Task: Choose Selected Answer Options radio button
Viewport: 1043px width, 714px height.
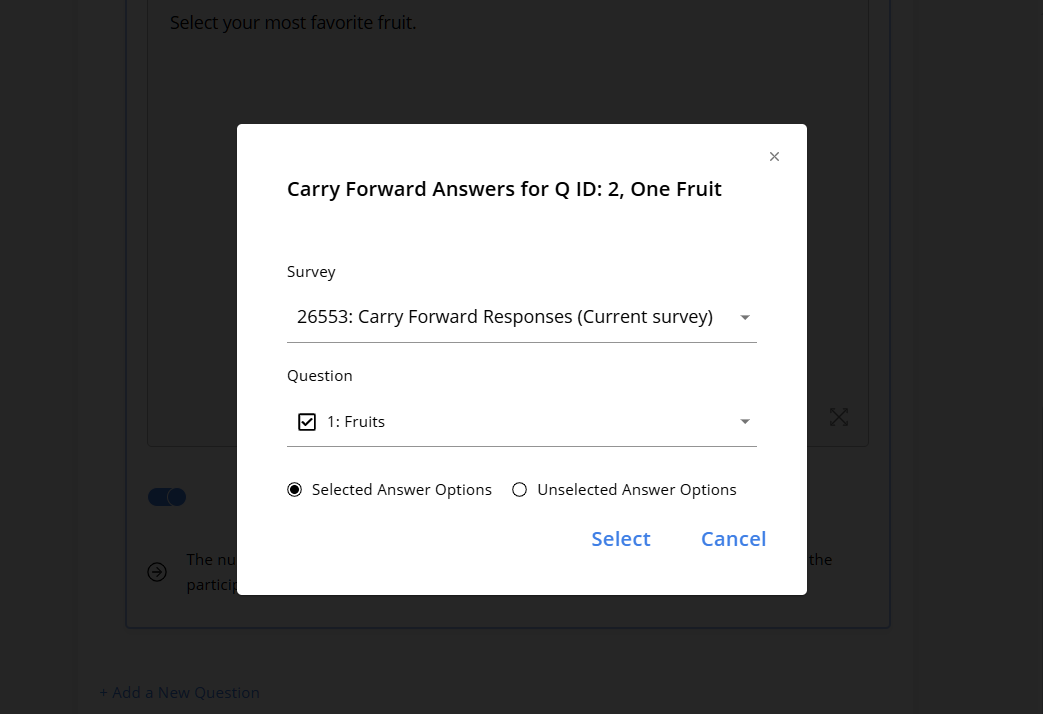Action: tap(294, 490)
